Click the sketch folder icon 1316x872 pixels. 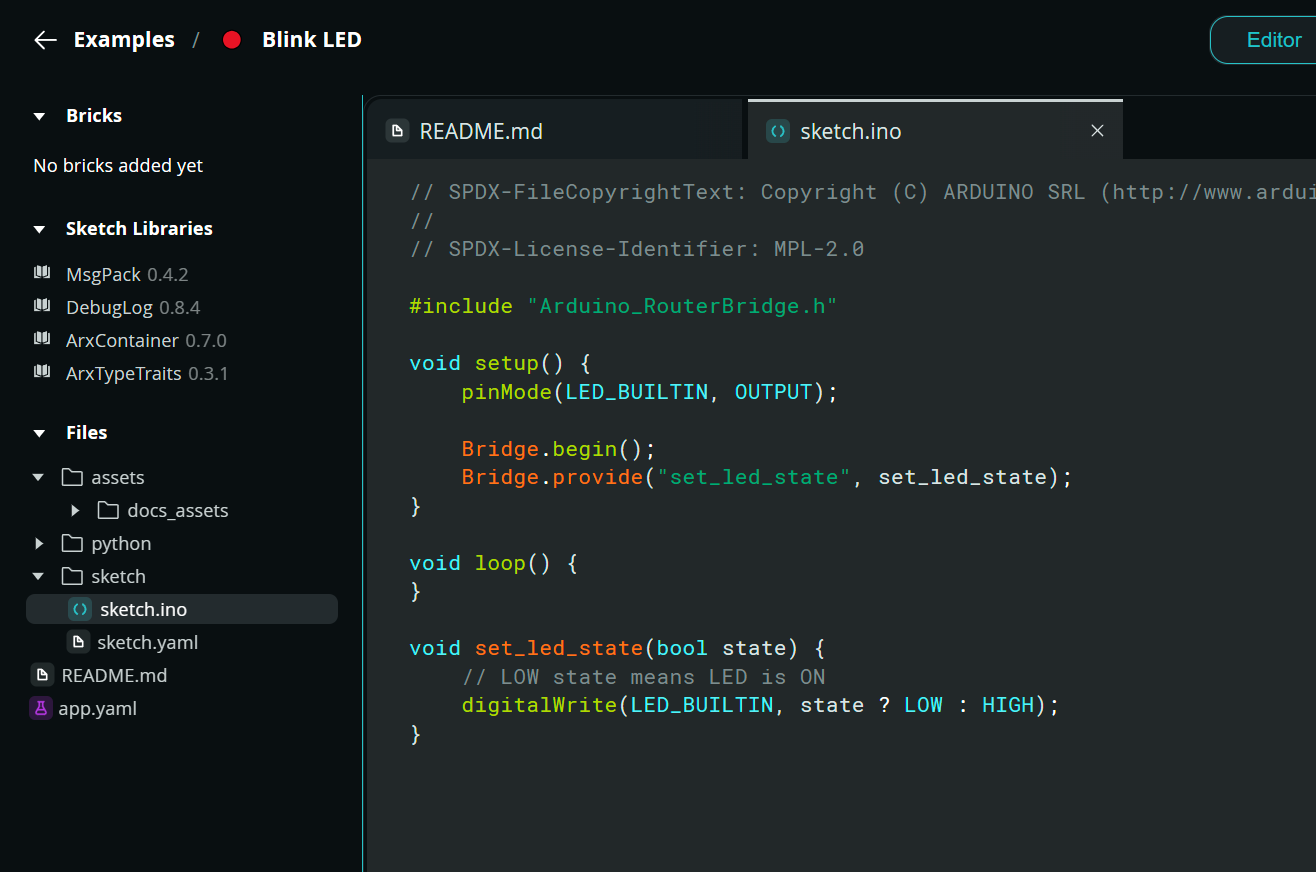[x=72, y=576]
